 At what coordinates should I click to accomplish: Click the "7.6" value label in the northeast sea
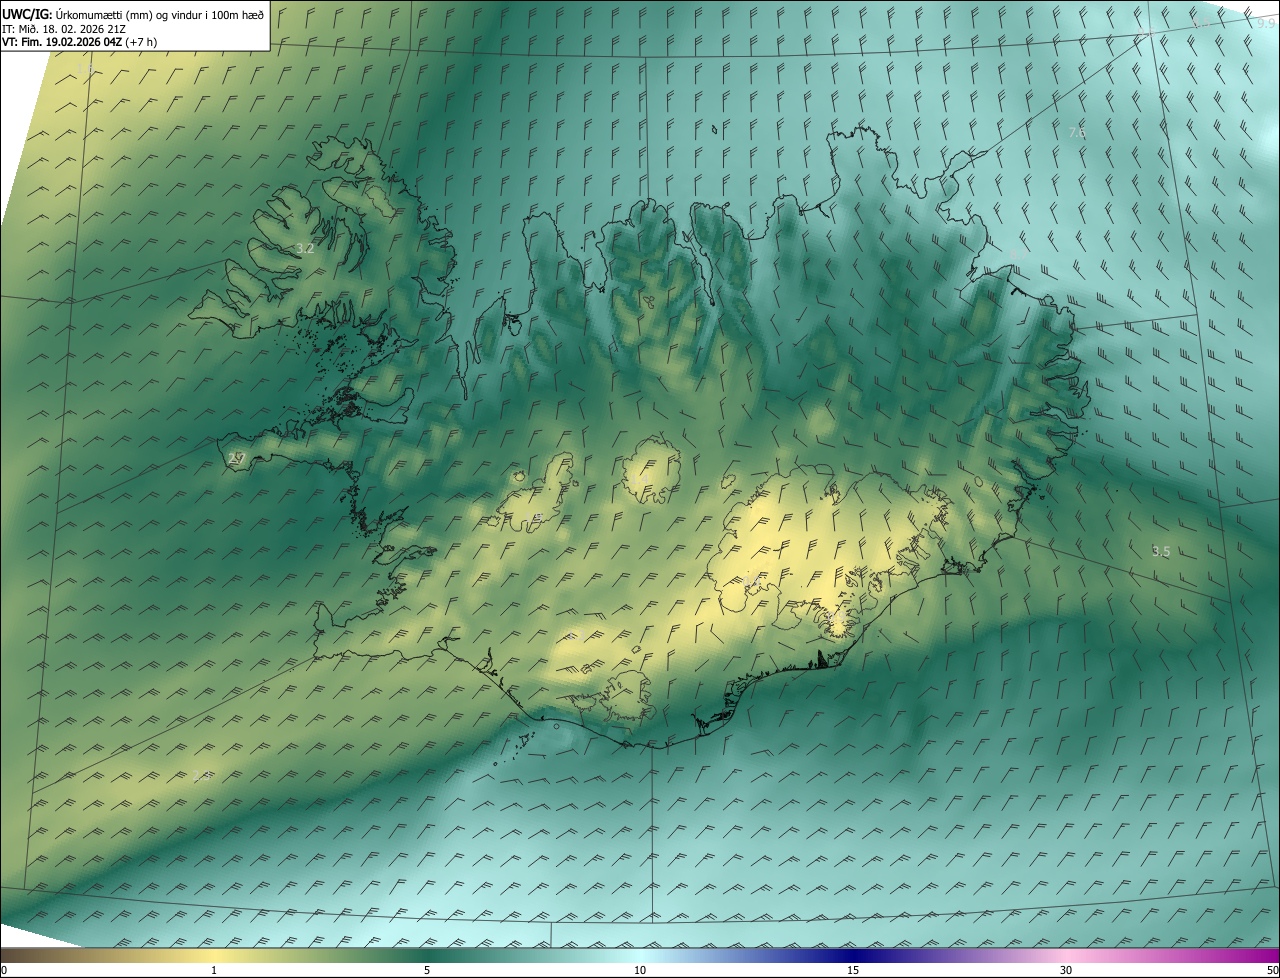click(x=1077, y=132)
